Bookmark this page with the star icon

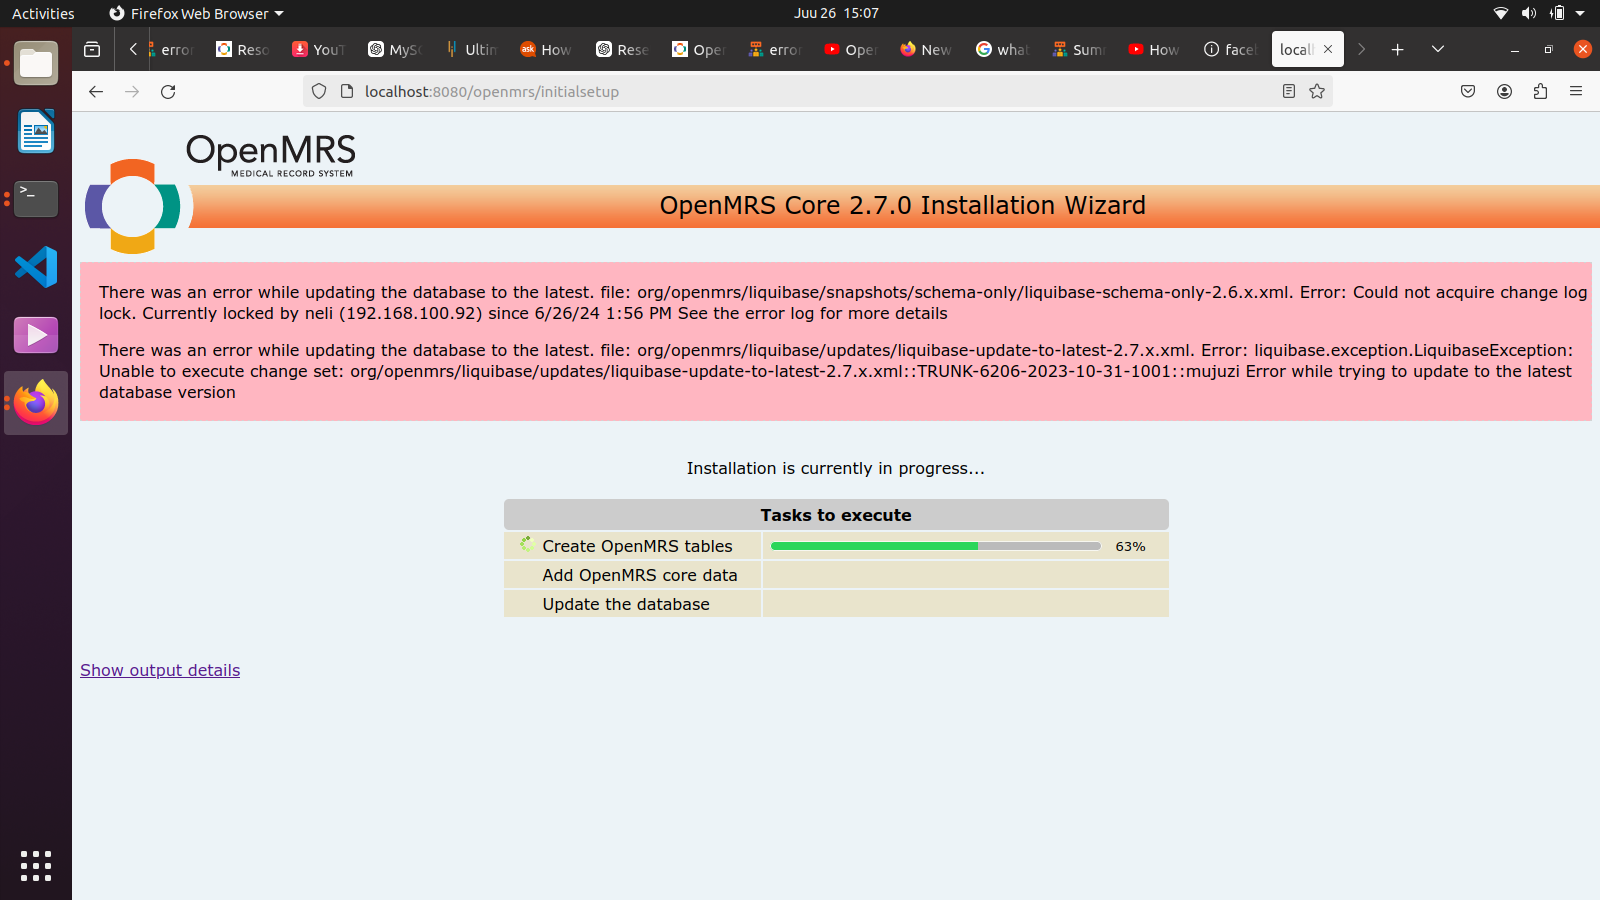(1317, 91)
